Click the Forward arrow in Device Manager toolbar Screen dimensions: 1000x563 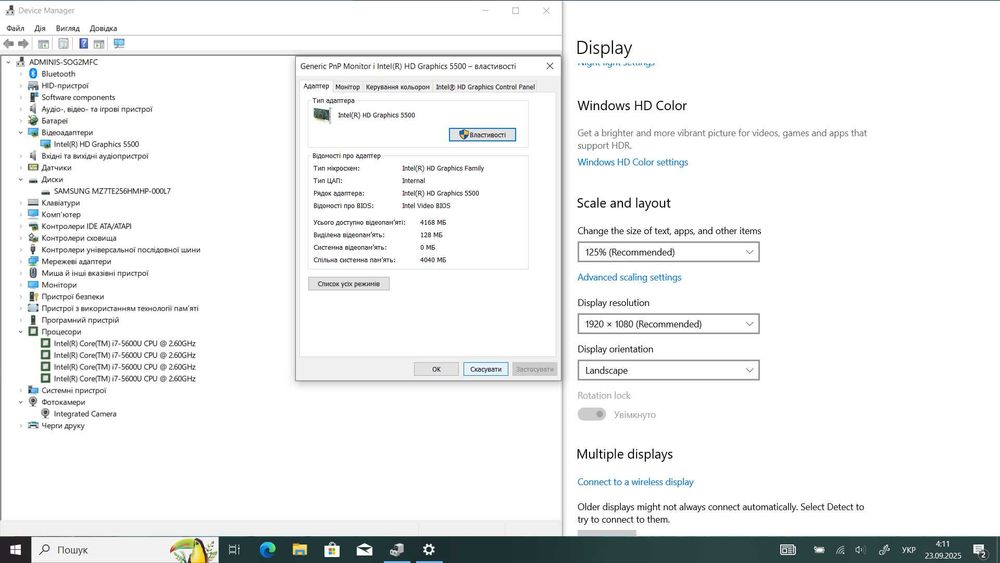coord(24,43)
